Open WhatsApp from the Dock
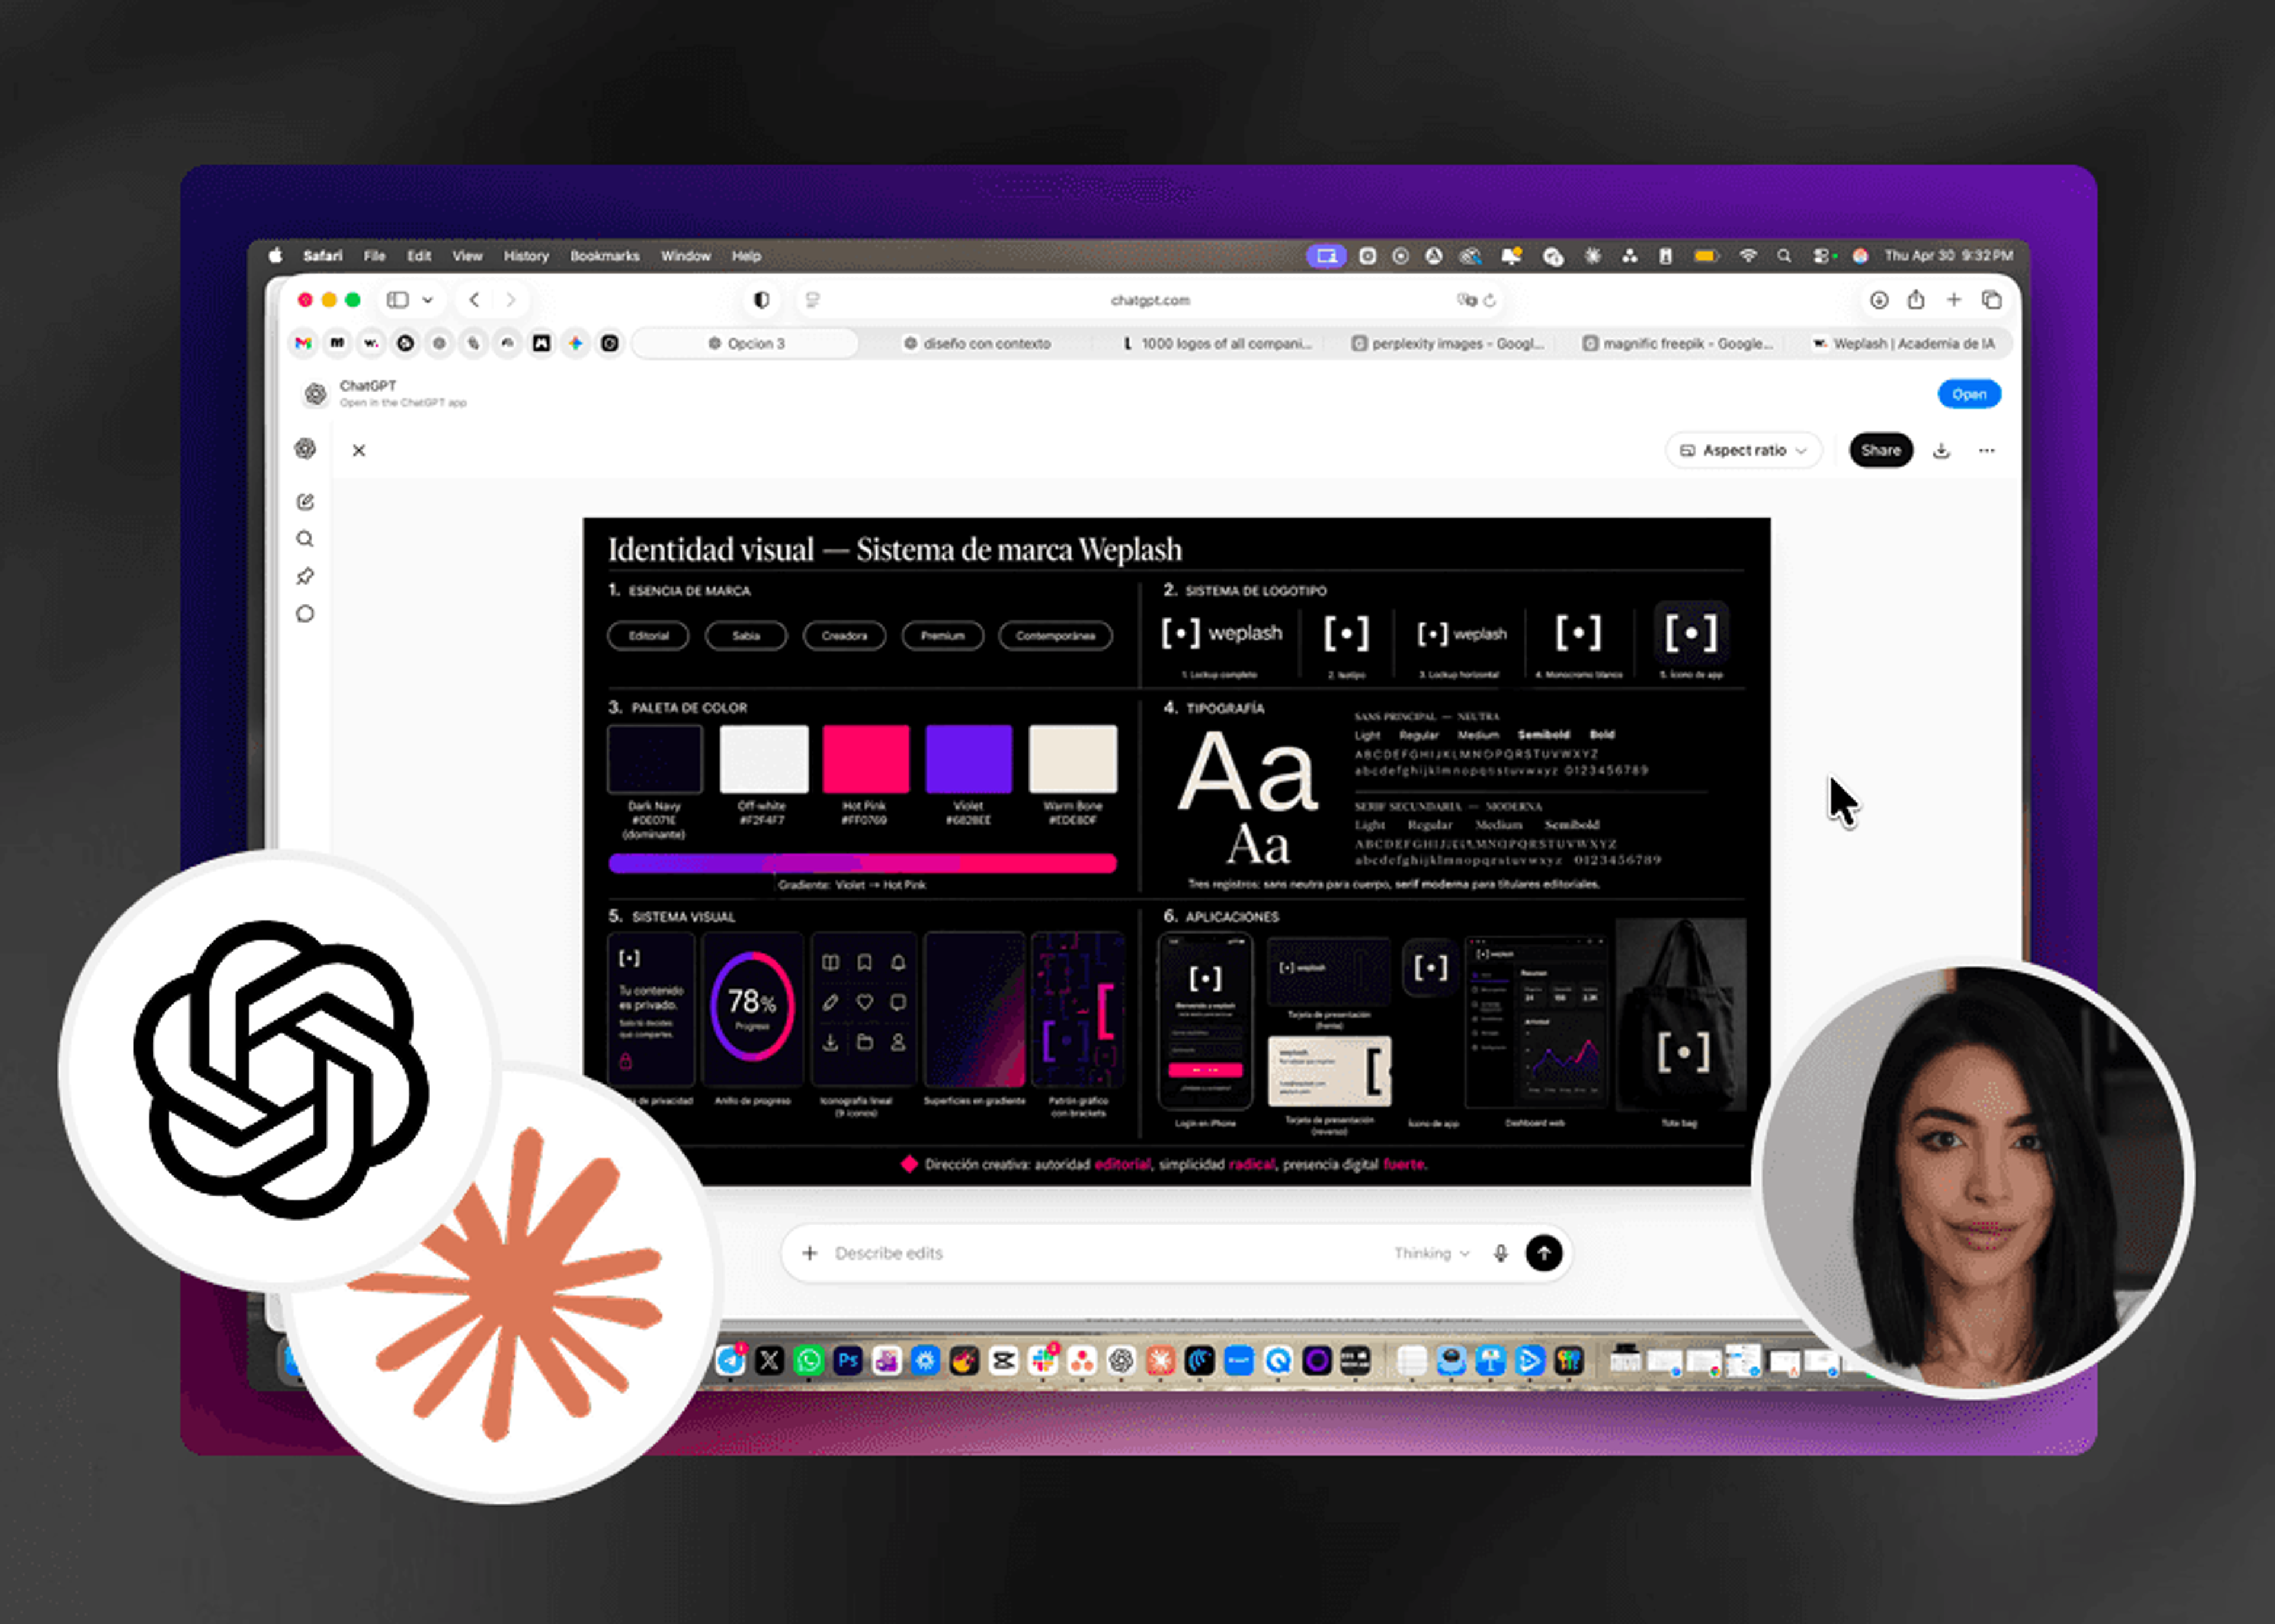The image size is (2275, 1624). pyautogui.click(x=808, y=1360)
